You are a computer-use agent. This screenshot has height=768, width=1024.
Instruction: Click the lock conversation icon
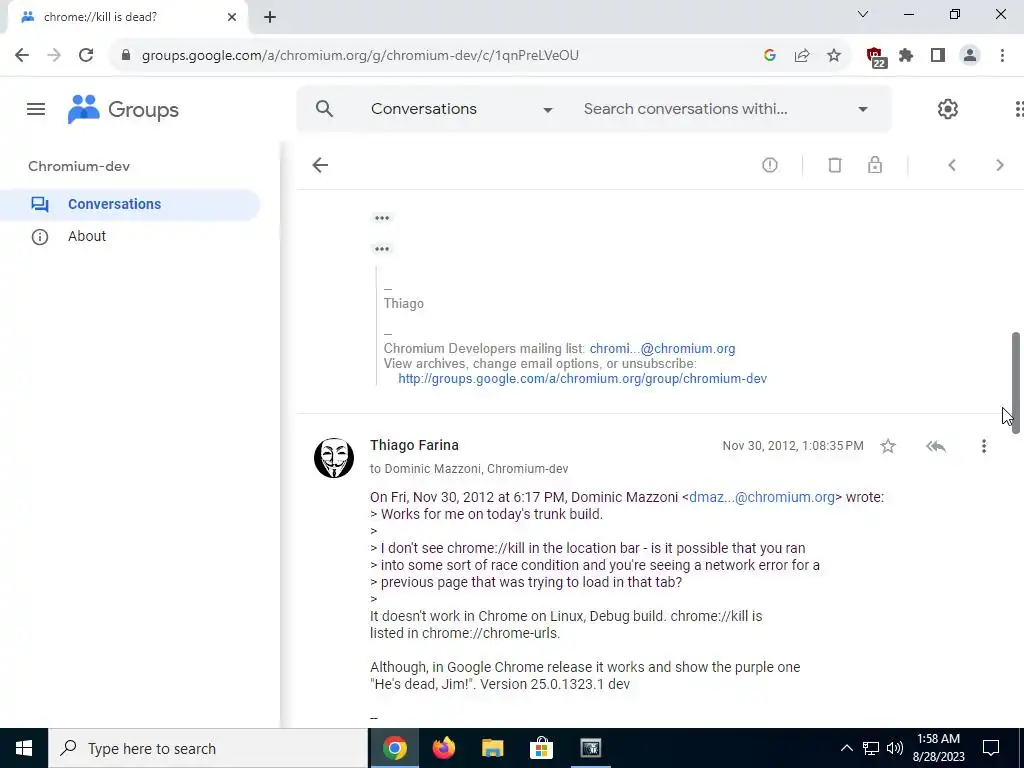point(875,165)
